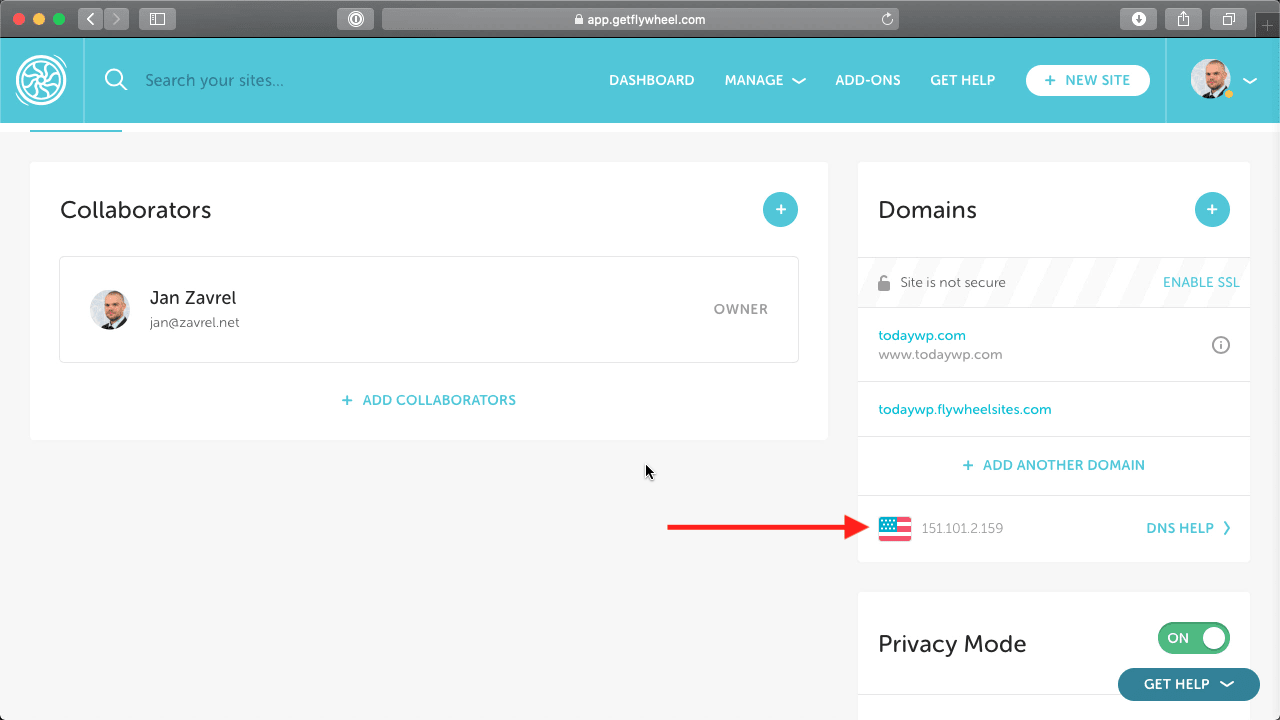The height and width of the screenshot is (720, 1280).
Task: Click the OWNER role label
Action: [741, 309]
